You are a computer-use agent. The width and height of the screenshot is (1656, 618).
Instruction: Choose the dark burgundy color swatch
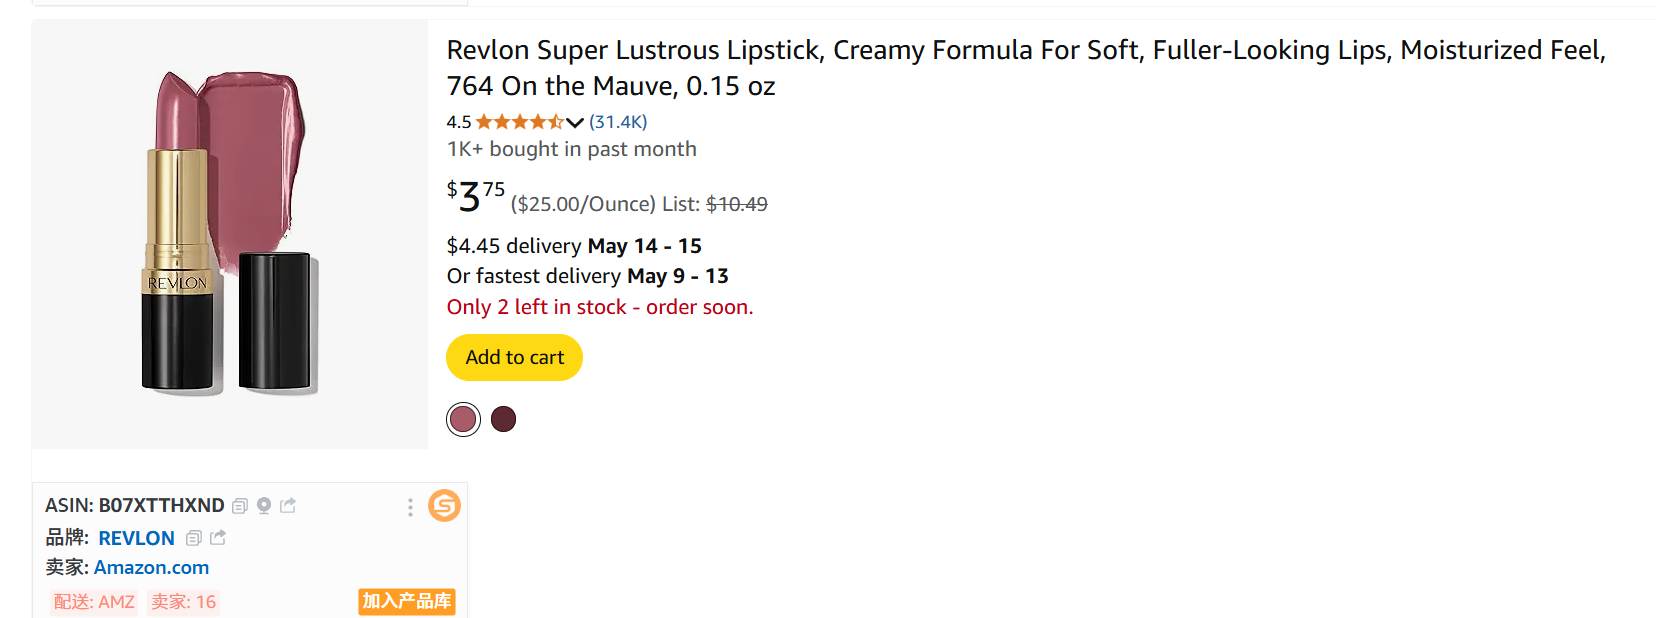[504, 419]
